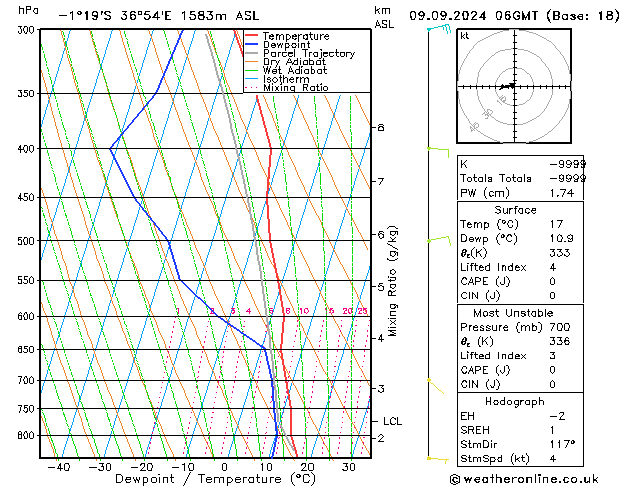Click the 500 hPa pressure axis label
Viewport: 629px width, 486px height.
(x=28, y=241)
